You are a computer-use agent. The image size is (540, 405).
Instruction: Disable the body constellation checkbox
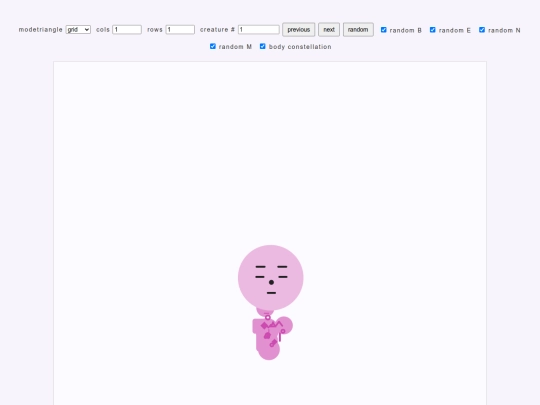[x=263, y=46]
